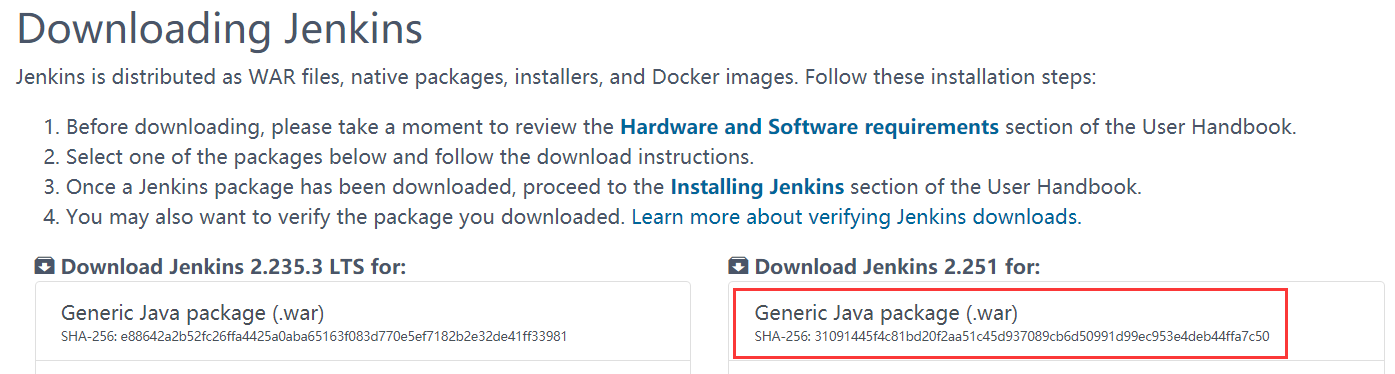Click 'Download Jenkins 2.235.3 LTS for:' heading

coord(233,266)
